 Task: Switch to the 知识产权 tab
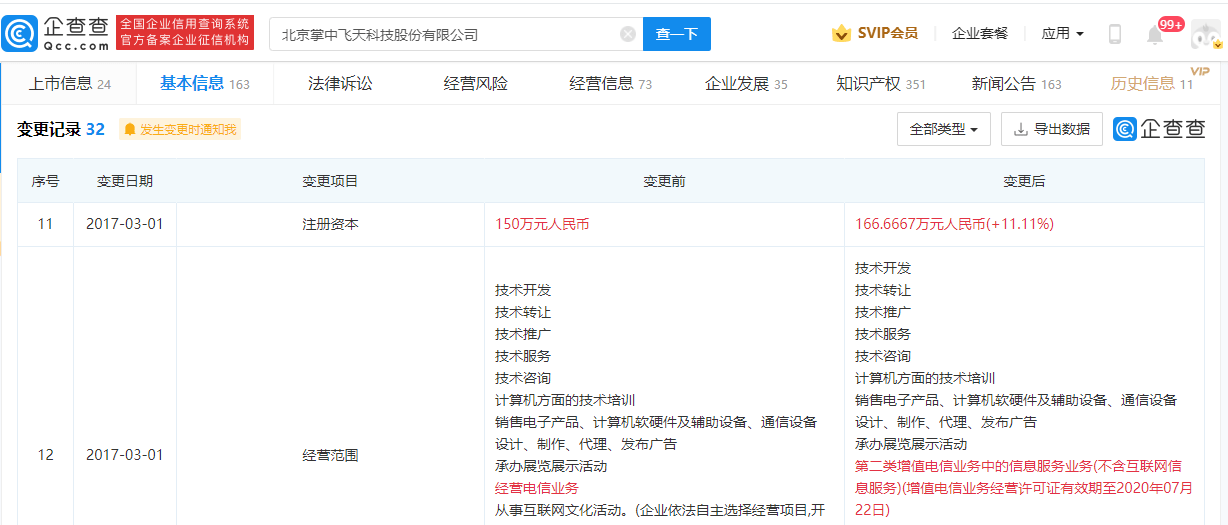(x=881, y=83)
